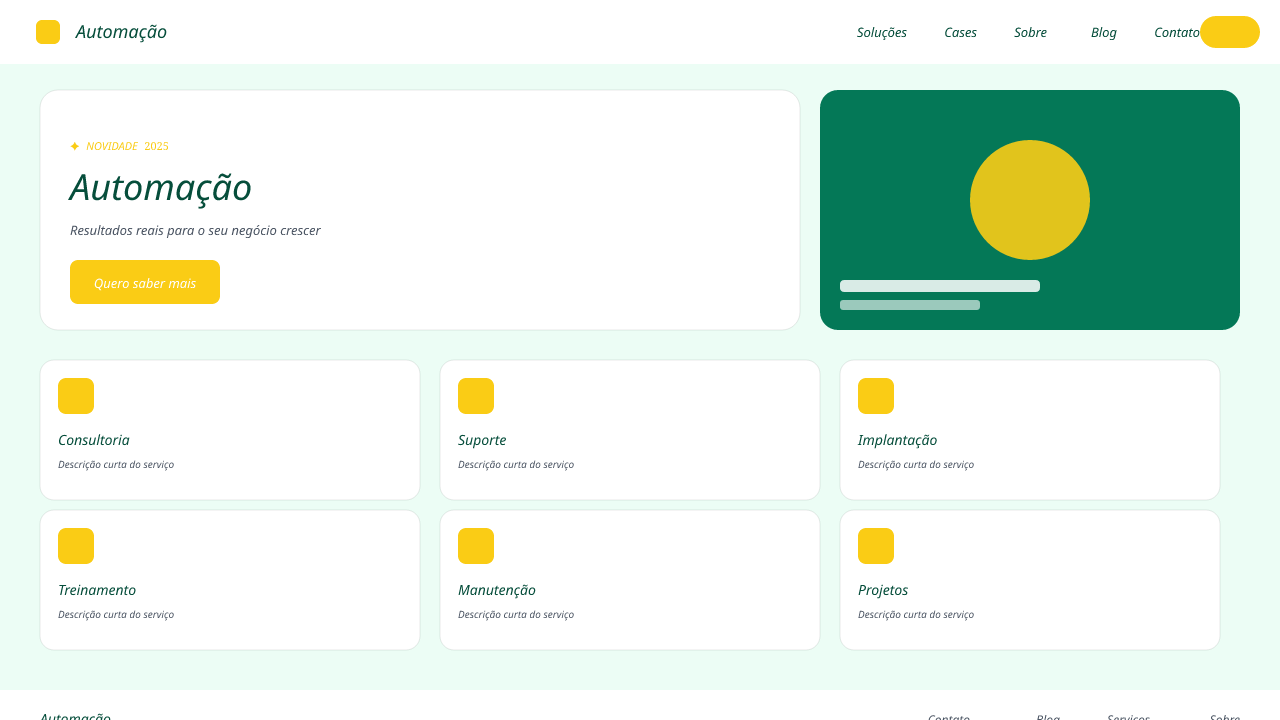Click the description under Implantação
Image resolution: width=1280 pixels, height=720 pixels.
916,464
